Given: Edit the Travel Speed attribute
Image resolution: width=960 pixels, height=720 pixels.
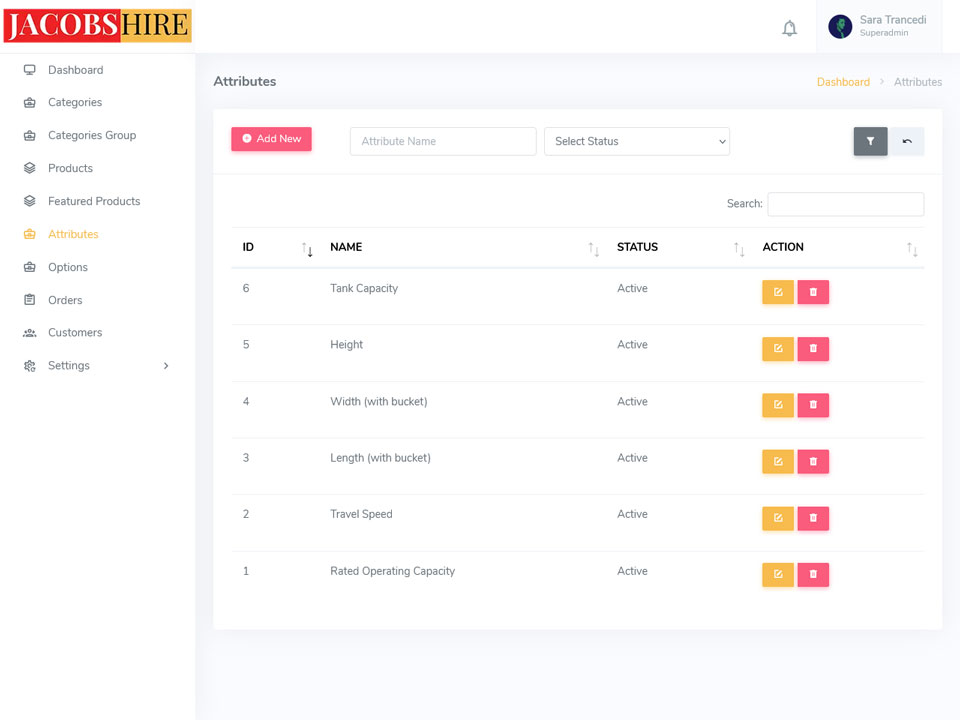Looking at the screenshot, I should [x=777, y=518].
